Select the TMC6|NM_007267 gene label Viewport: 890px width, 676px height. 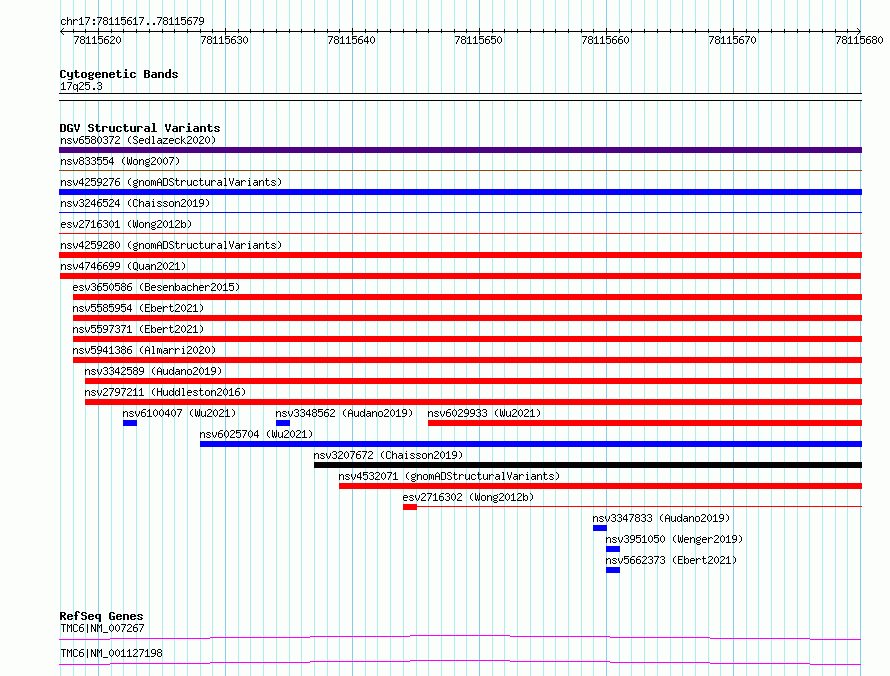pos(102,628)
